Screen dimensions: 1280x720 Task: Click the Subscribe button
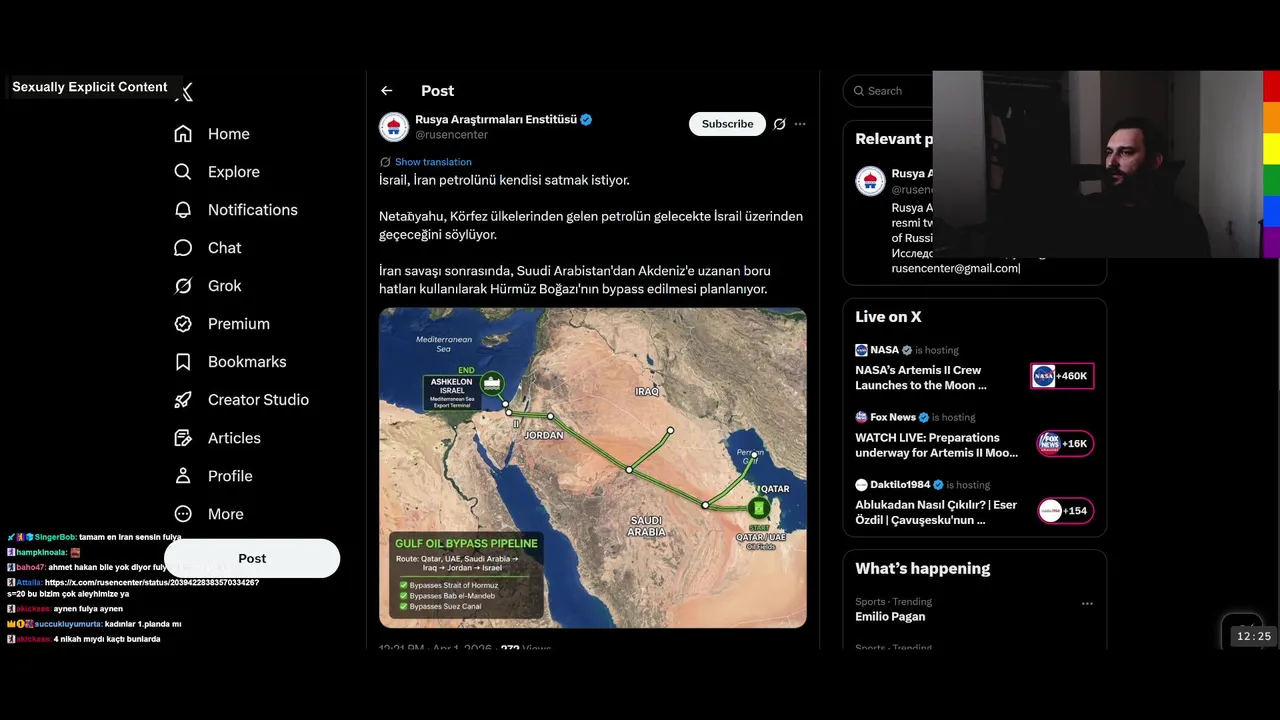click(727, 124)
